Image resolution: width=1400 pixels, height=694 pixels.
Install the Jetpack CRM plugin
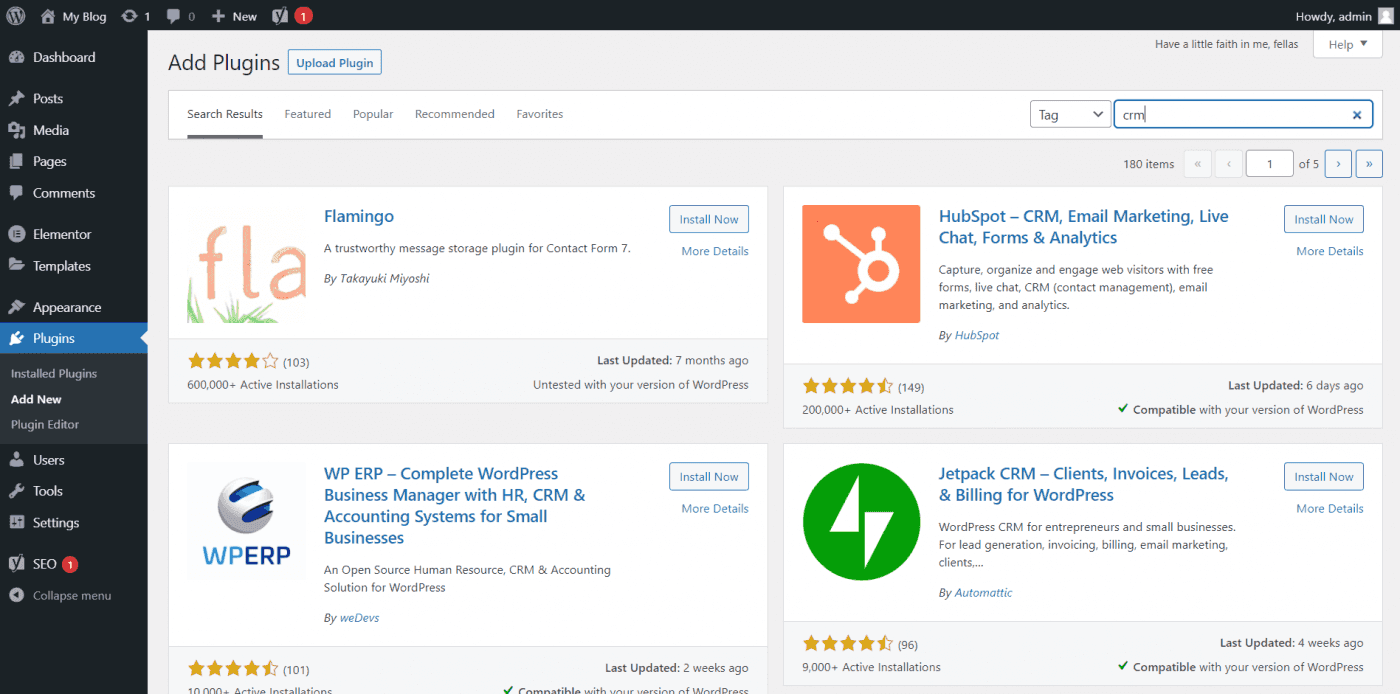[1324, 477]
